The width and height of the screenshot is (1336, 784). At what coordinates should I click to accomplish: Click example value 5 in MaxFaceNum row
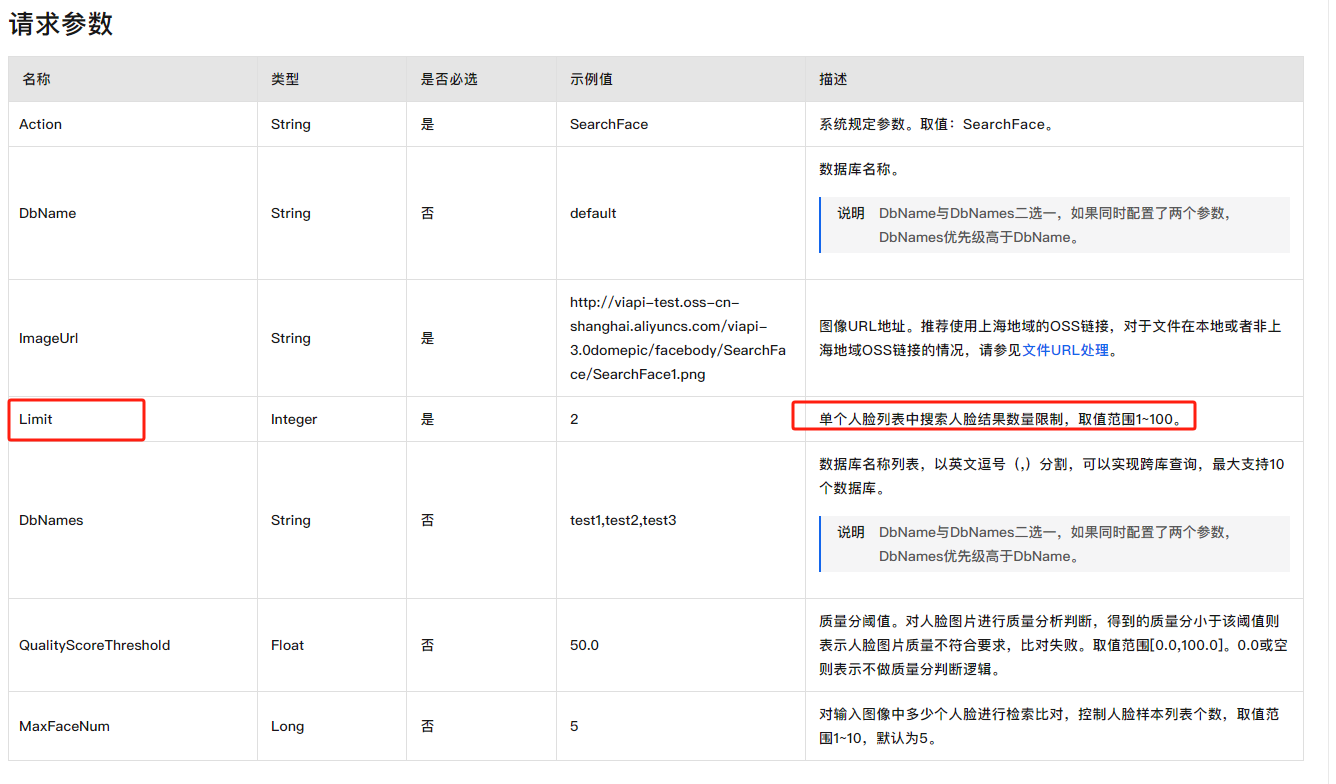click(x=574, y=726)
